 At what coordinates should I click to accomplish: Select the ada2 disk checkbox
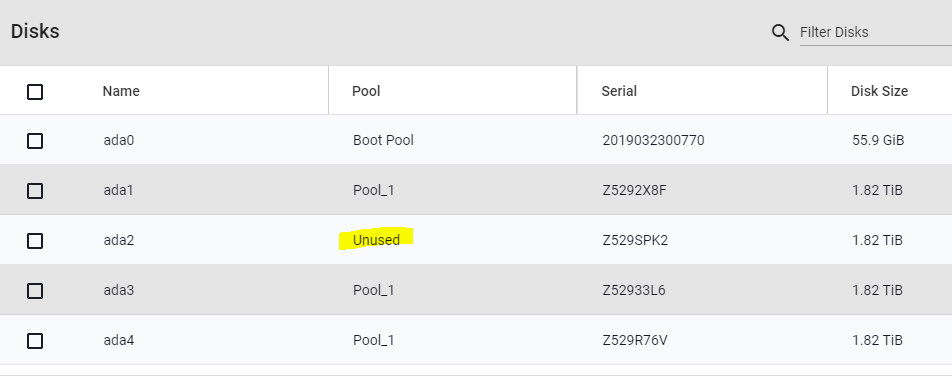coord(35,241)
